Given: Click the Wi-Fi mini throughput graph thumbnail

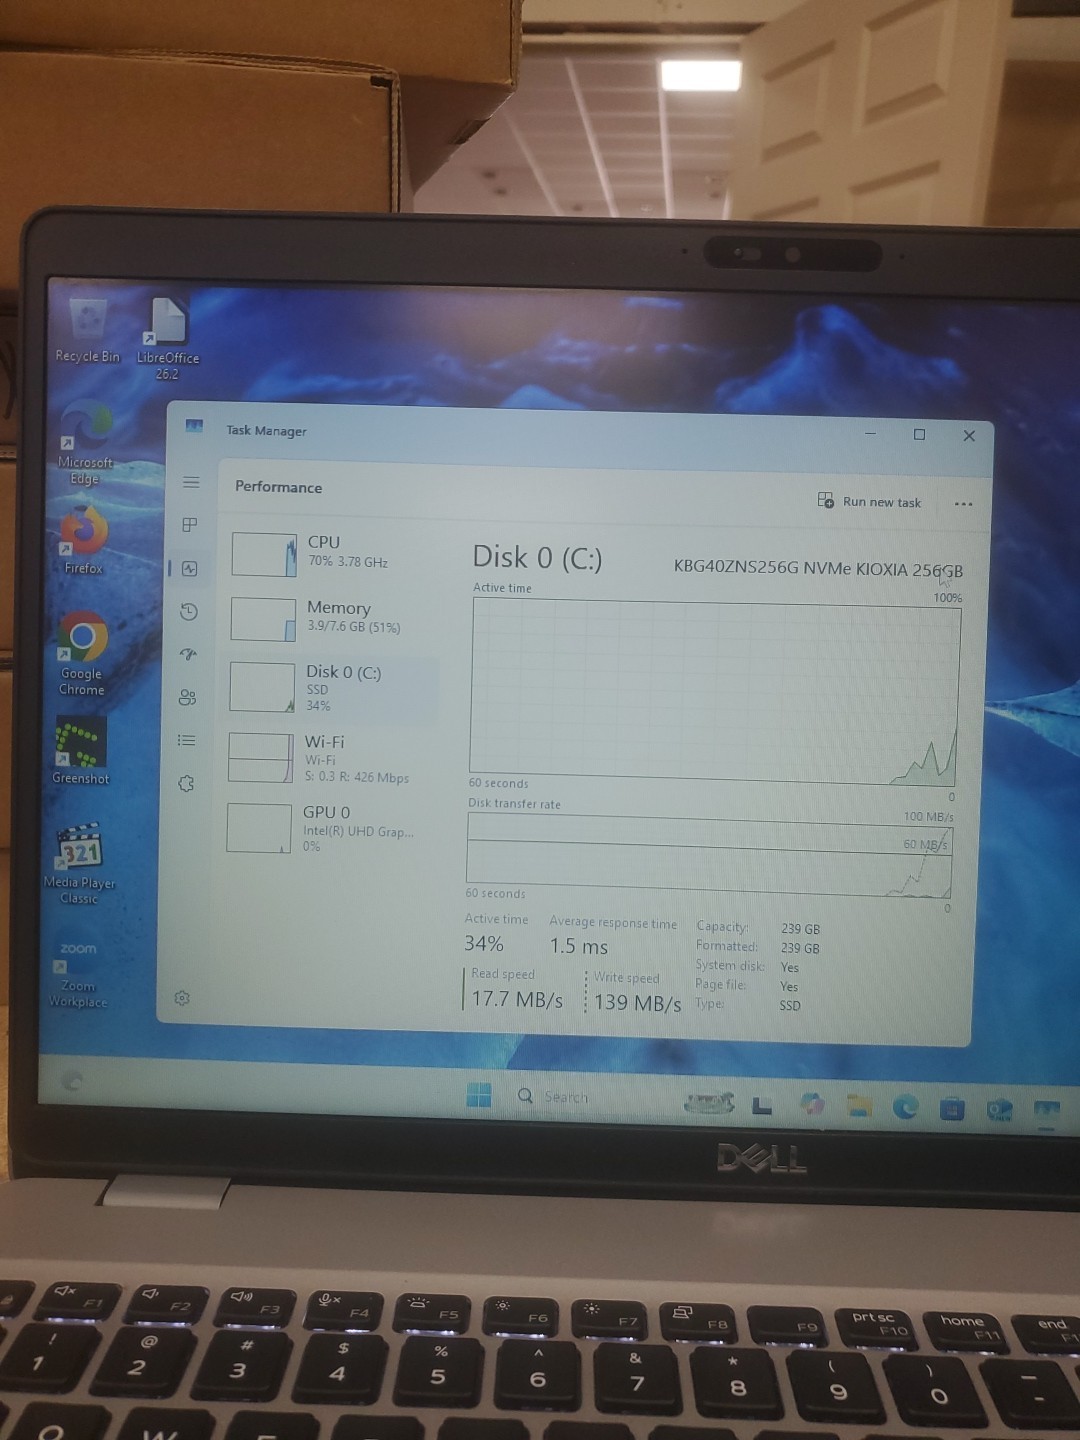Looking at the screenshot, I should [260, 758].
